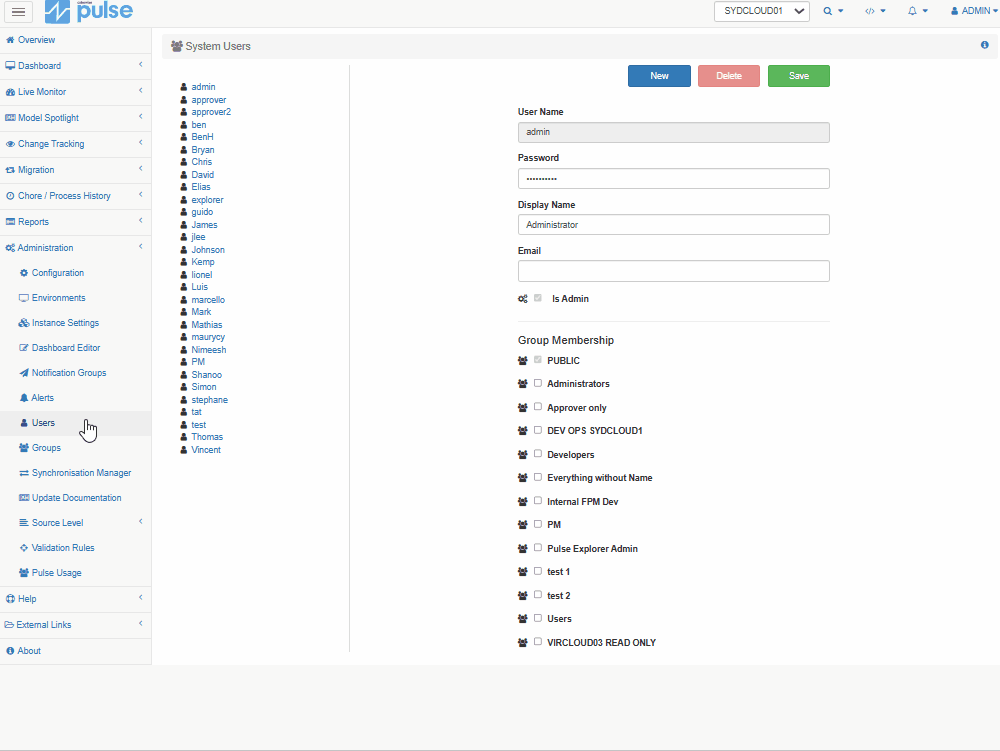Screen dimensions: 1000x751
Task: Select user approver2 in the list
Action: (211, 112)
